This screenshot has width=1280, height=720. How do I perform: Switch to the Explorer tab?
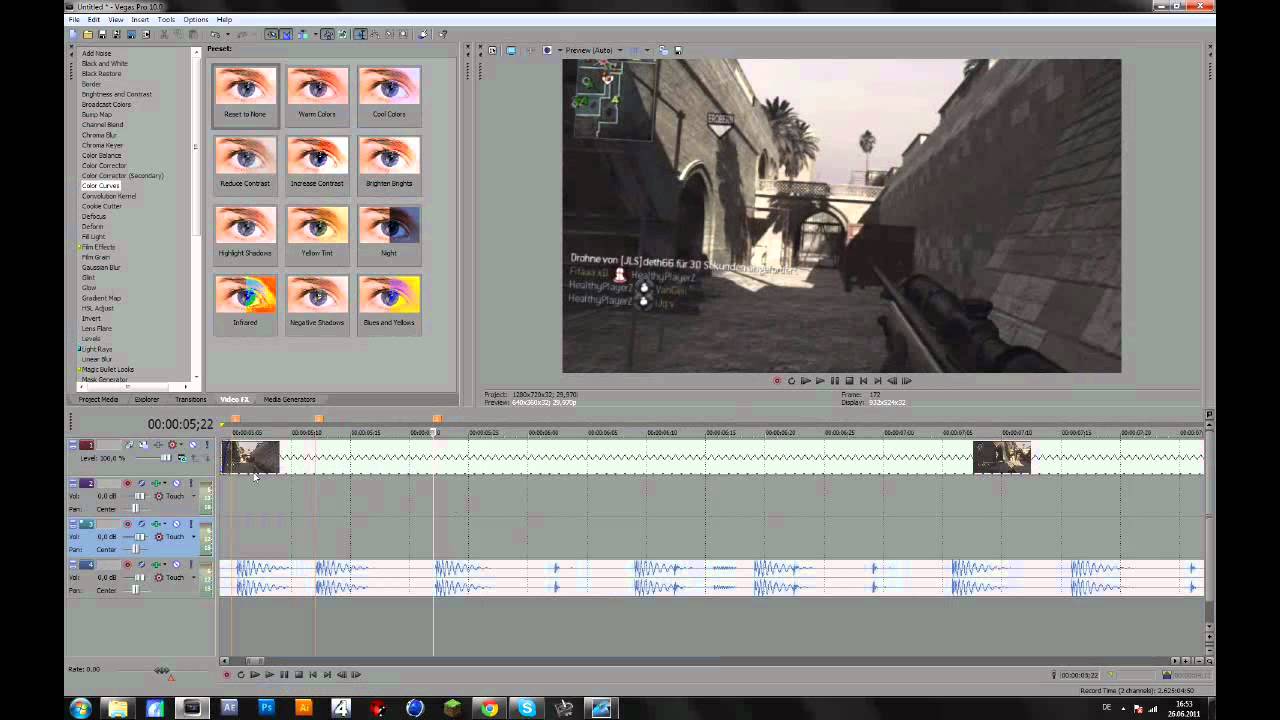coord(147,399)
